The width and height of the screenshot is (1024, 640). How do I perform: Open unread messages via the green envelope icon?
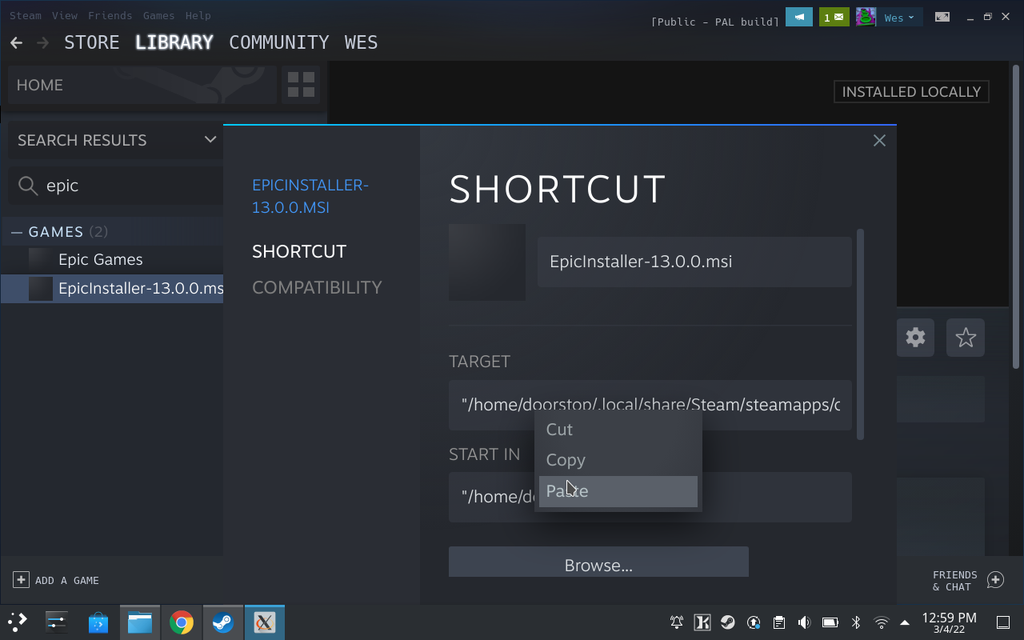(x=834, y=17)
